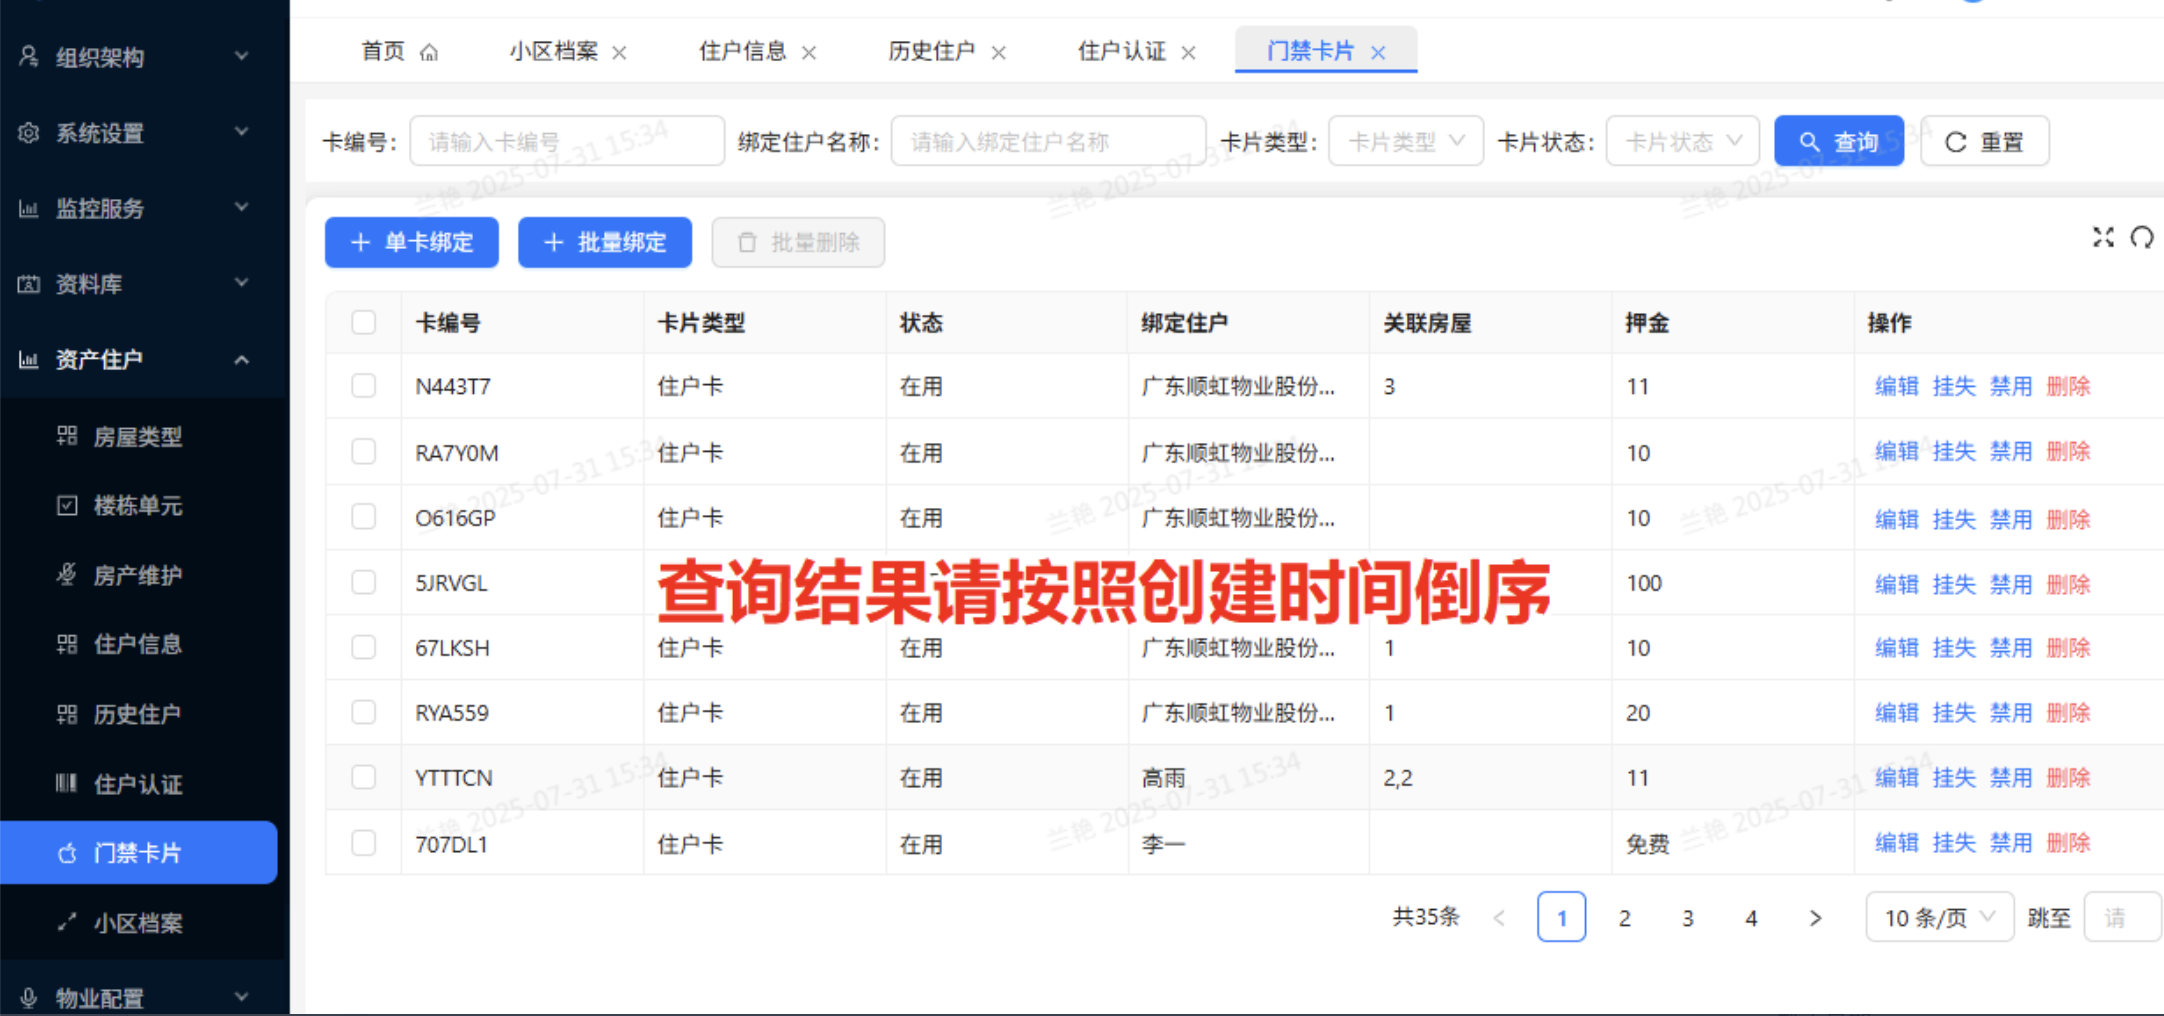Open the 卡片状态 dropdown filter

pyautogui.click(x=1682, y=142)
